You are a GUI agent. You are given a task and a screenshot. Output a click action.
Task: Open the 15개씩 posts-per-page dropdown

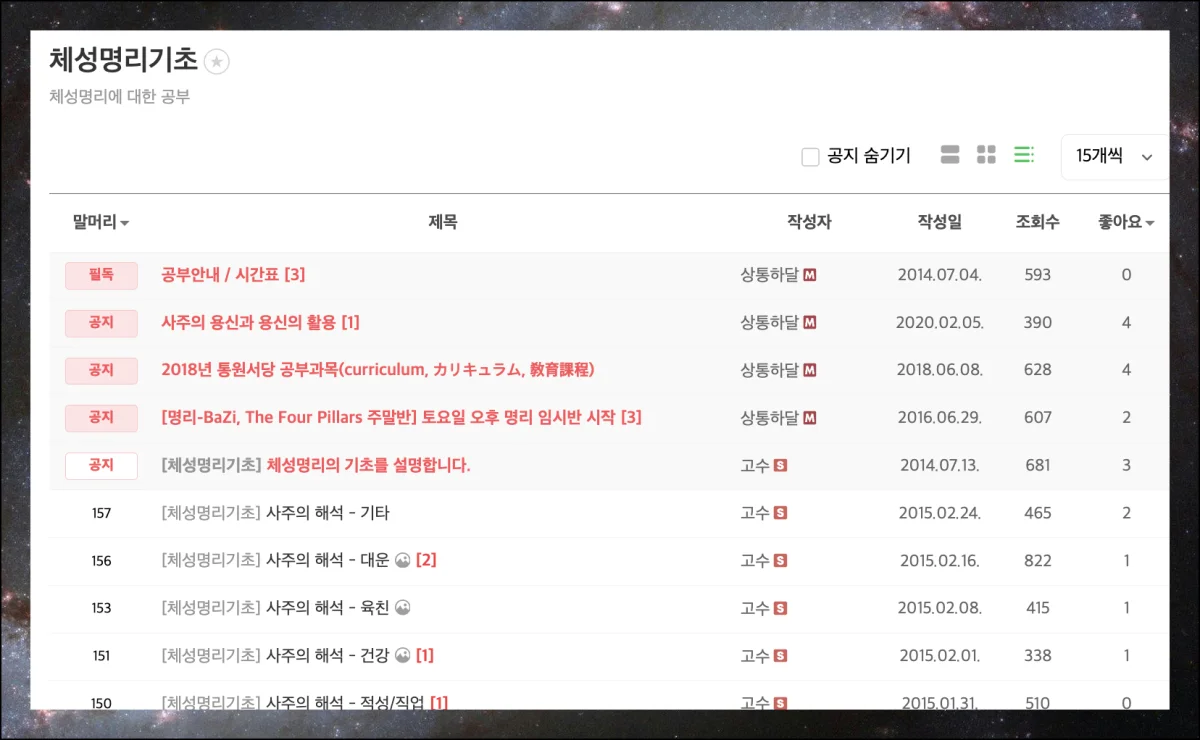(x=1113, y=157)
